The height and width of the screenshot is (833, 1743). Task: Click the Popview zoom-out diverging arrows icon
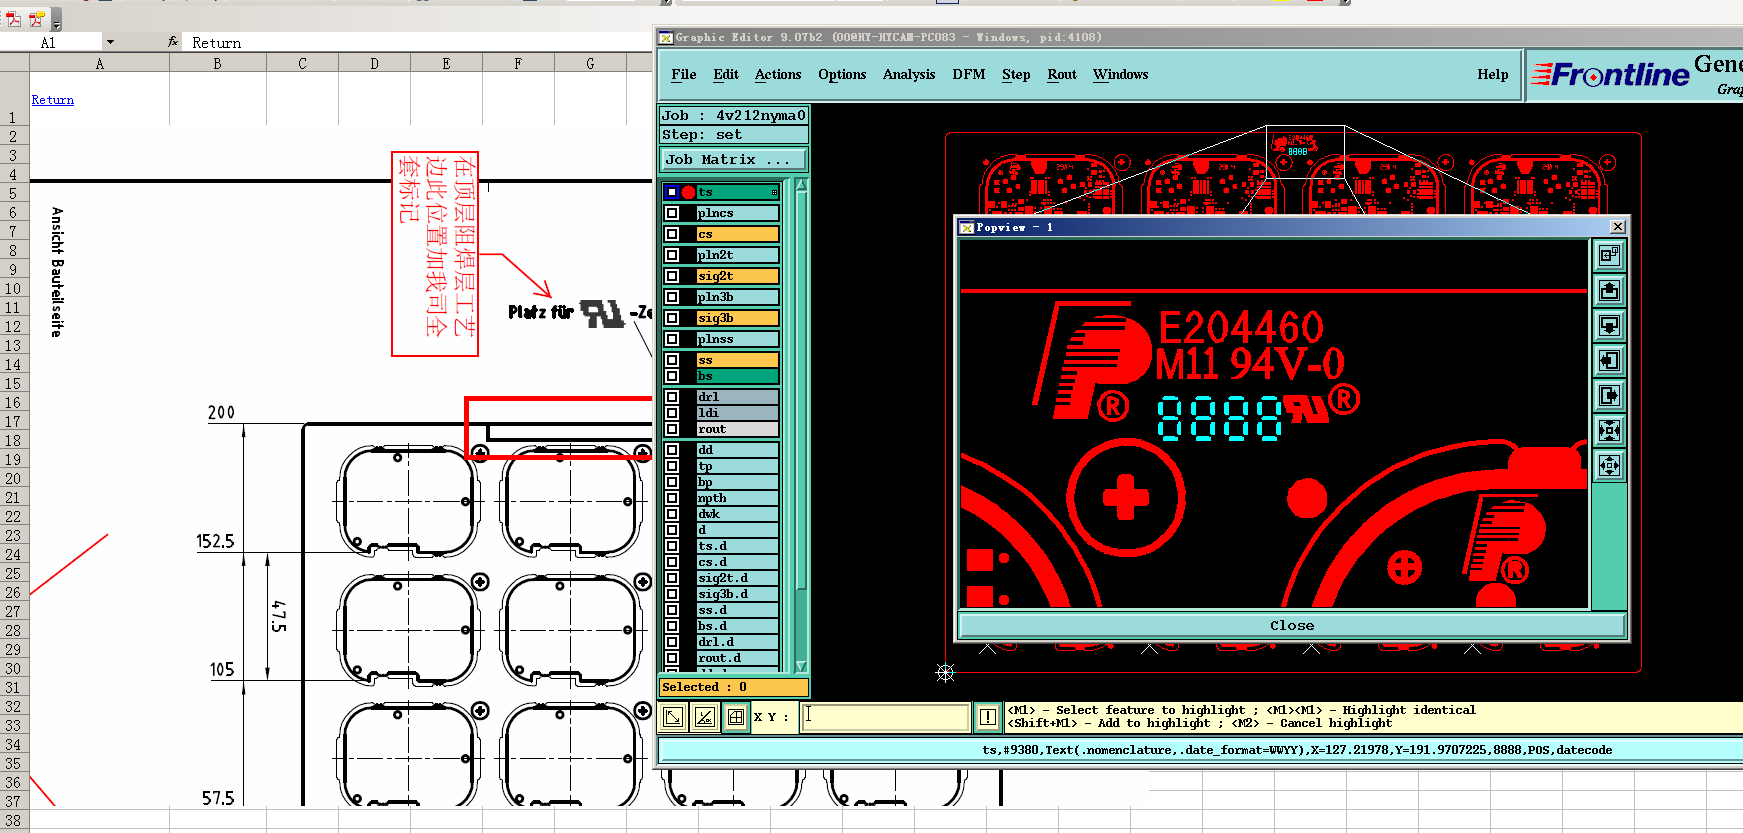point(1609,466)
